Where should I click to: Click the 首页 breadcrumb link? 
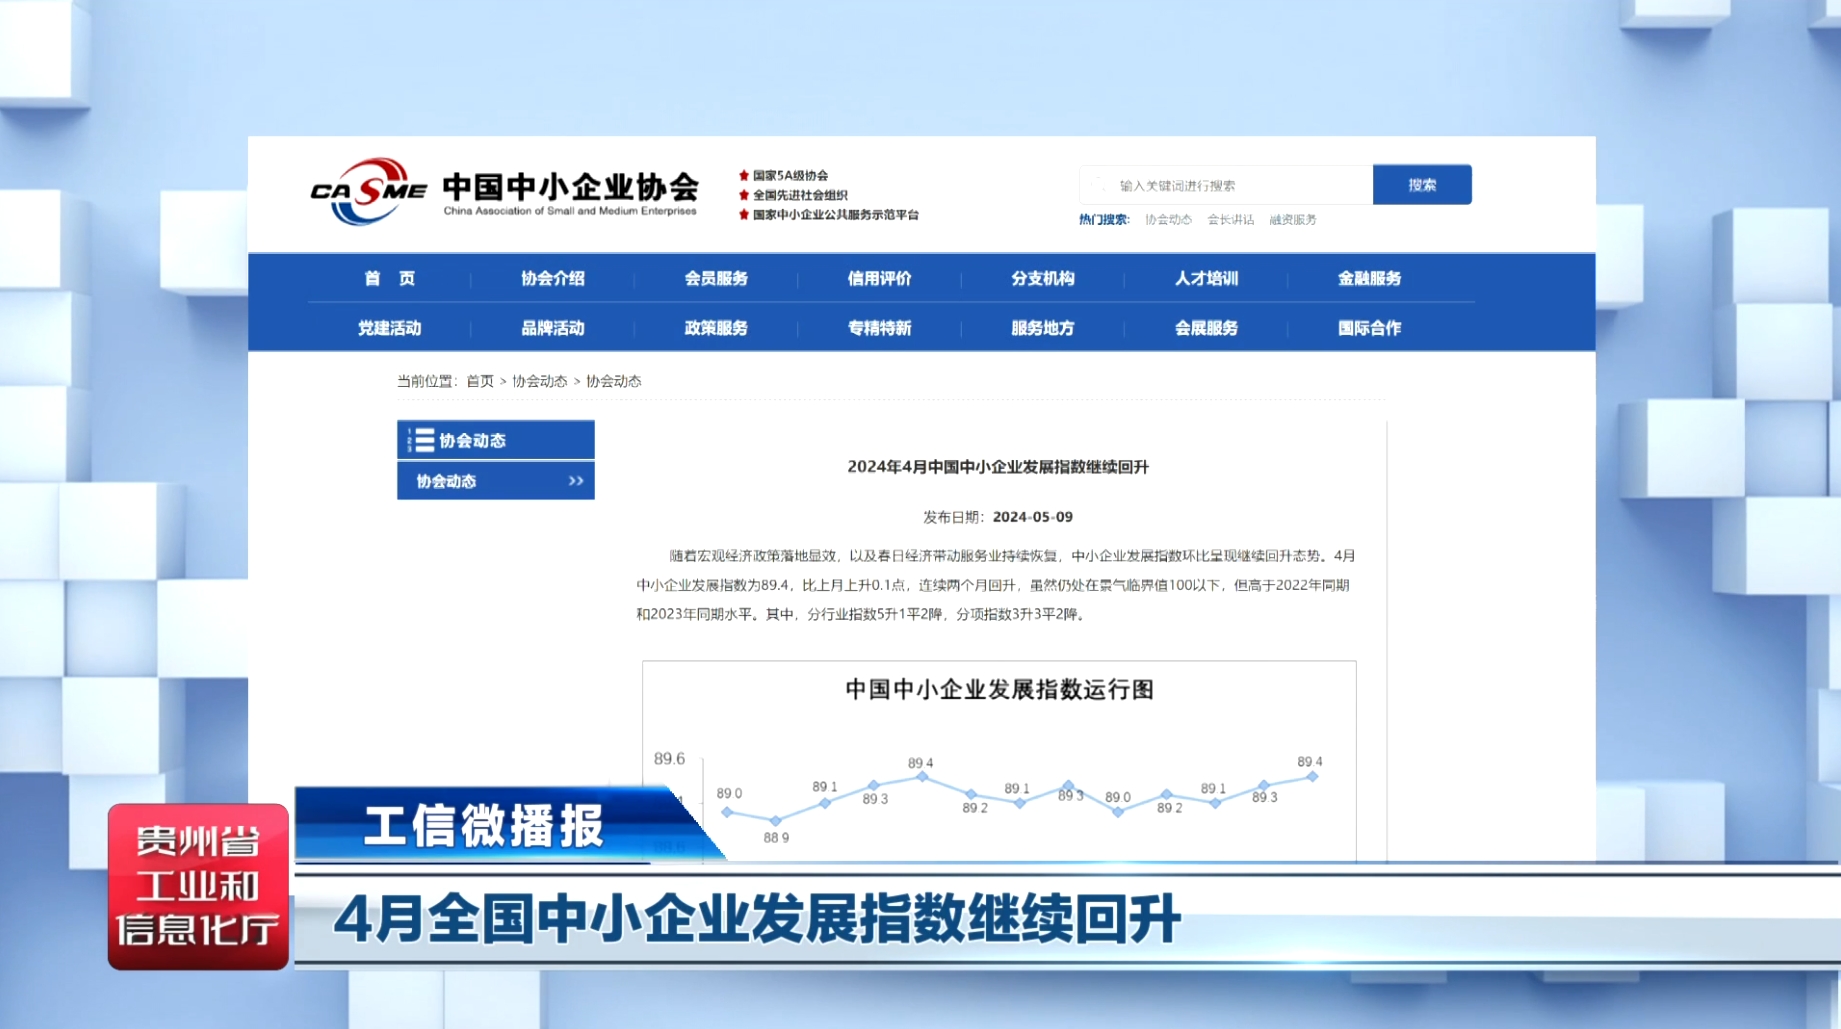(x=480, y=381)
